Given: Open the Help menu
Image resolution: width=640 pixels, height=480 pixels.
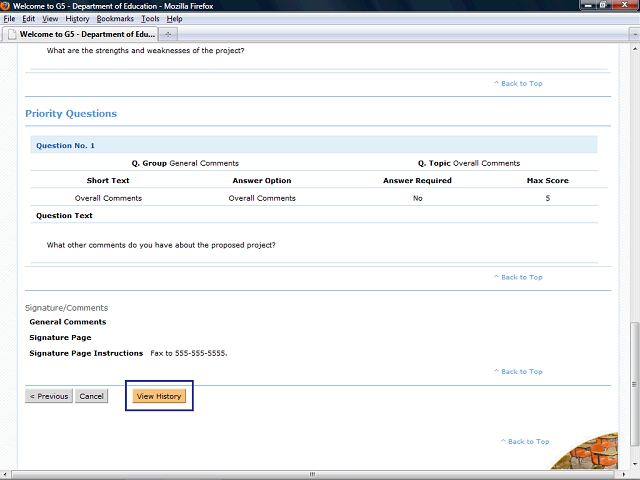Looking at the screenshot, I should (x=174, y=19).
